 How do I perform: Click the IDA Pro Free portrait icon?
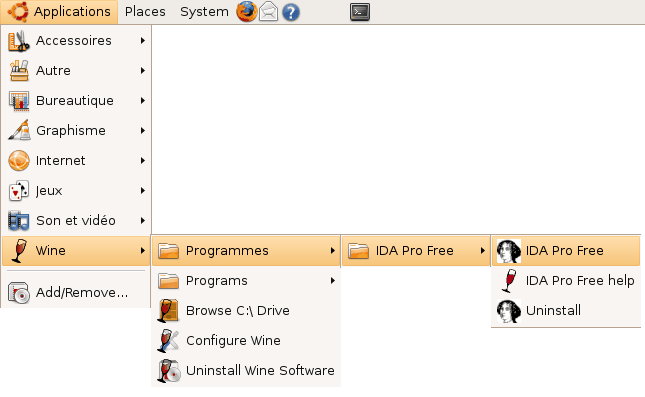coord(509,251)
